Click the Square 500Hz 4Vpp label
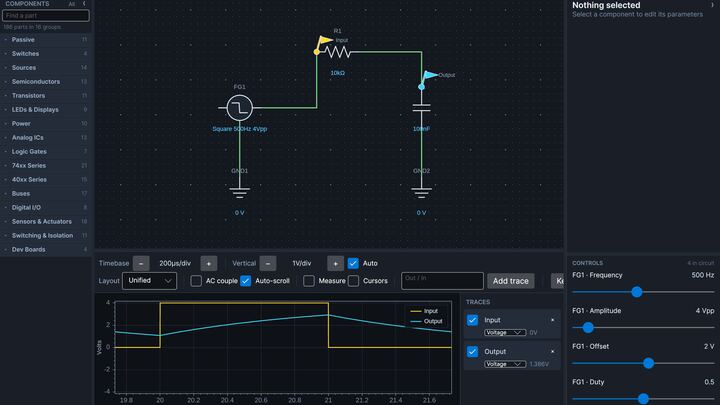Screen dimensions: 720x405 click(239, 129)
